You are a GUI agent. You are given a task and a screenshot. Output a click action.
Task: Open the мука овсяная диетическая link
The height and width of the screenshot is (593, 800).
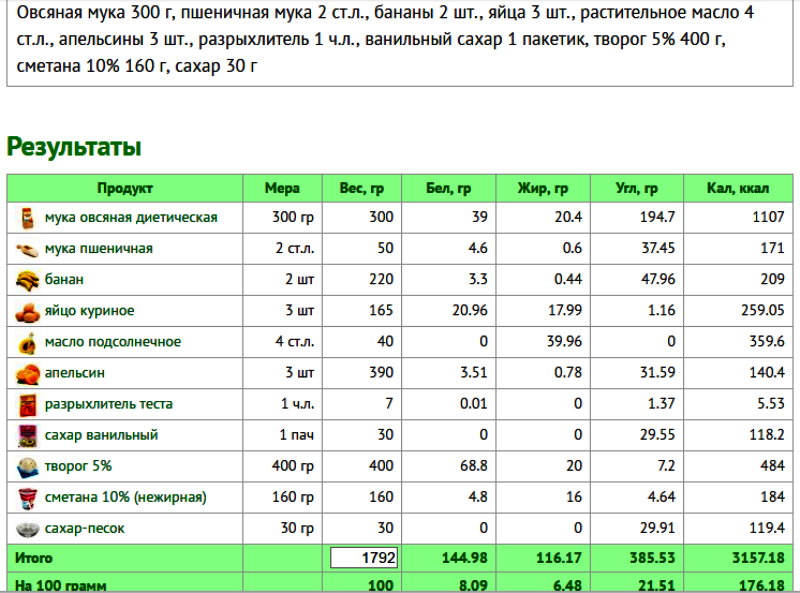131,217
